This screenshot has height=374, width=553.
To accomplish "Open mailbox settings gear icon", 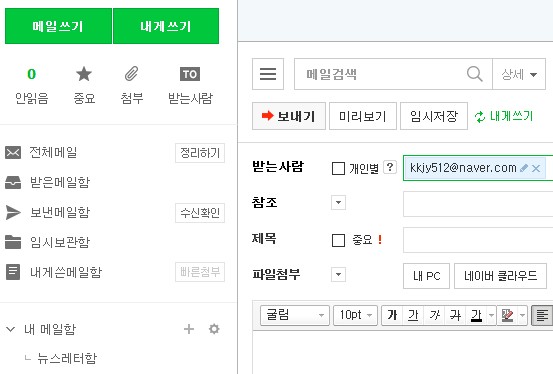I will pos(214,329).
